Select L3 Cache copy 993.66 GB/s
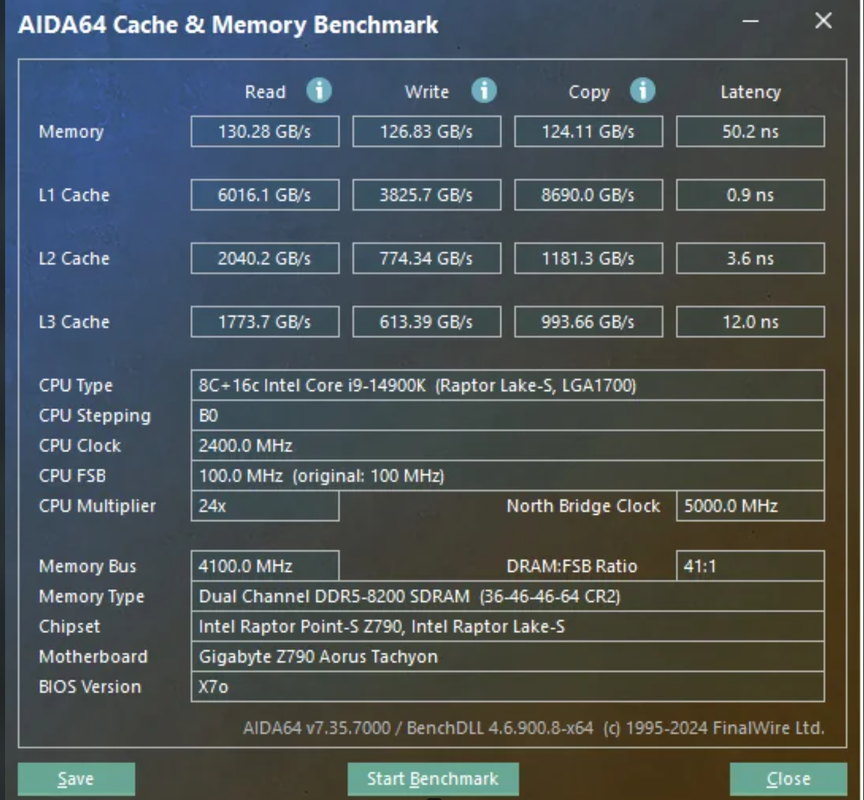864x800 pixels. [588, 321]
